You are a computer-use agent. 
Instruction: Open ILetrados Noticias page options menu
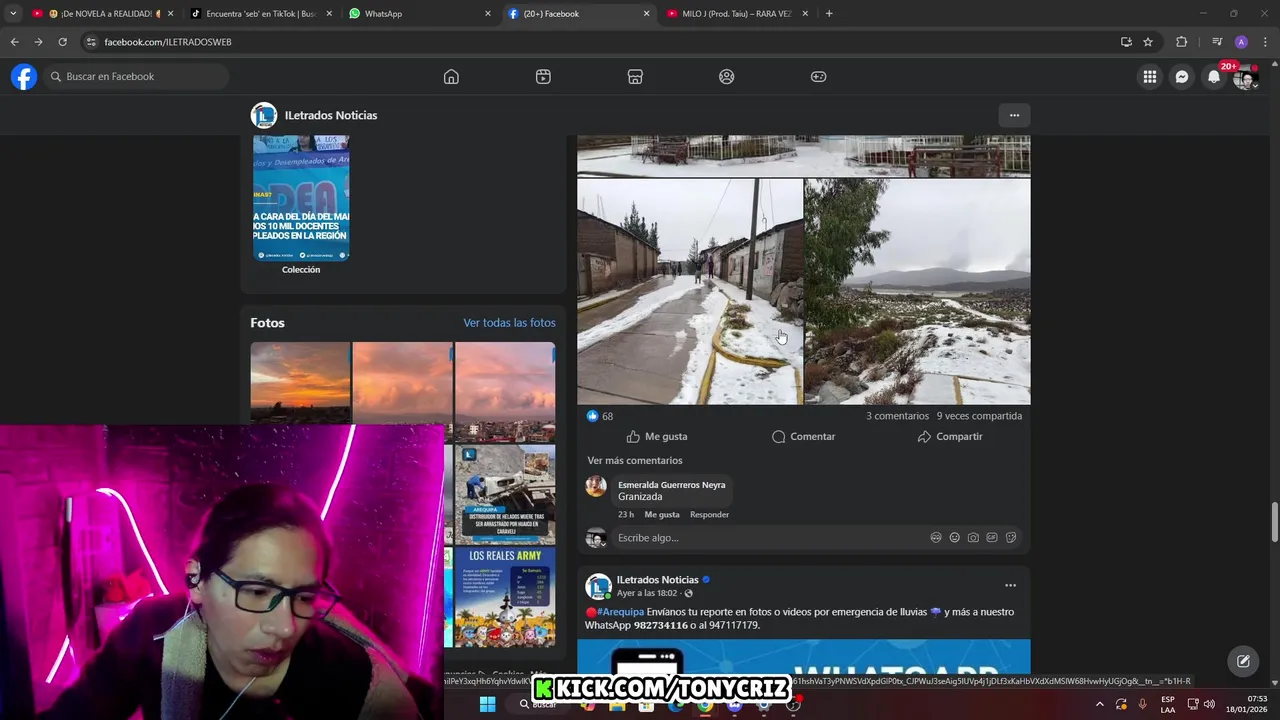point(1014,115)
